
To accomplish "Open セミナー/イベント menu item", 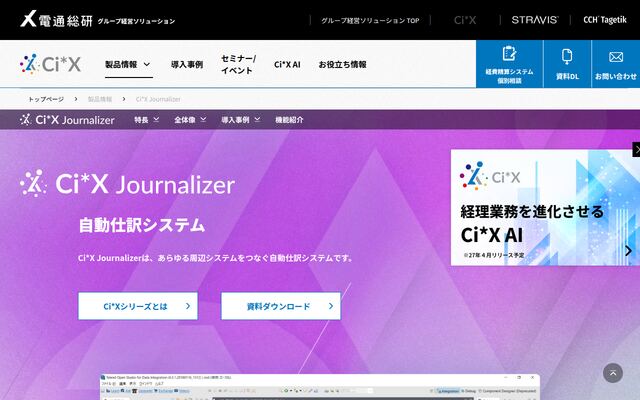I will pos(238,64).
